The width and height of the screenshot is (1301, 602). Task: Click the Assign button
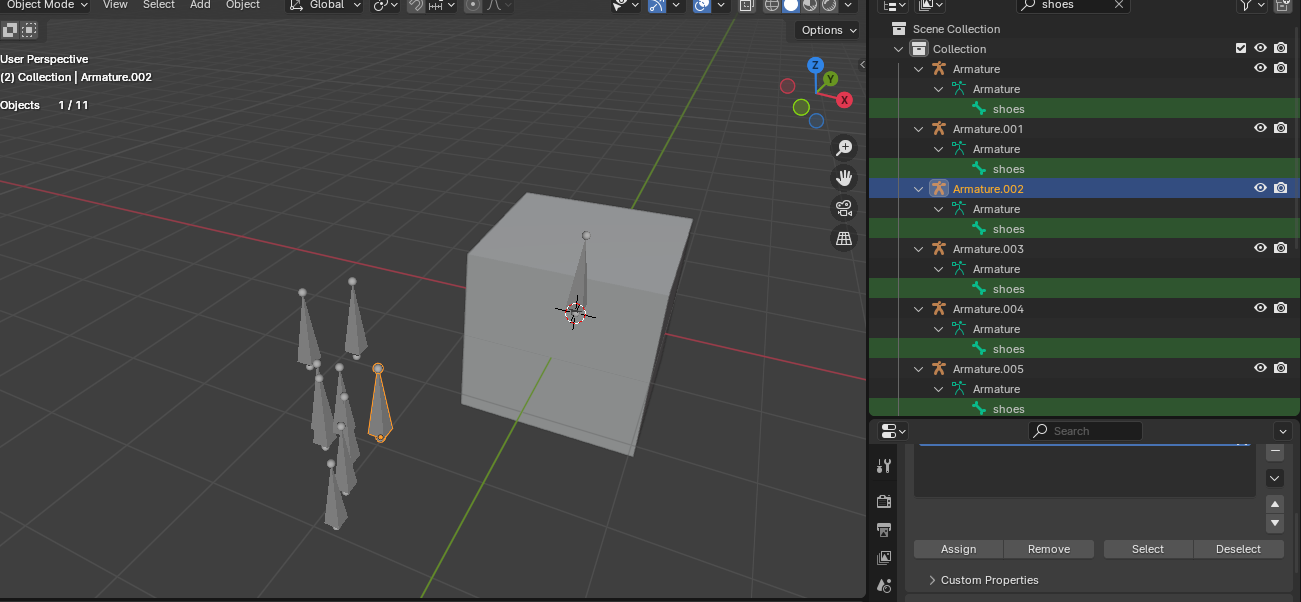pos(958,549)
